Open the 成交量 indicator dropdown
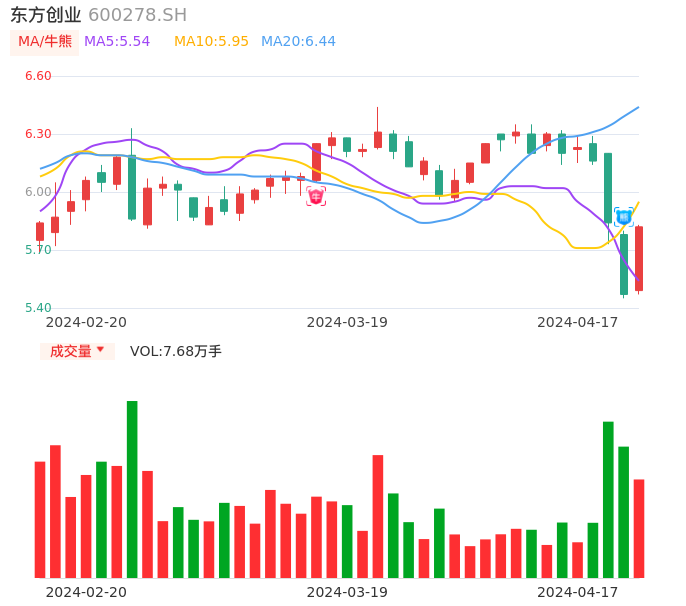Screen dimensions: 686x606 tap(77, 351)
